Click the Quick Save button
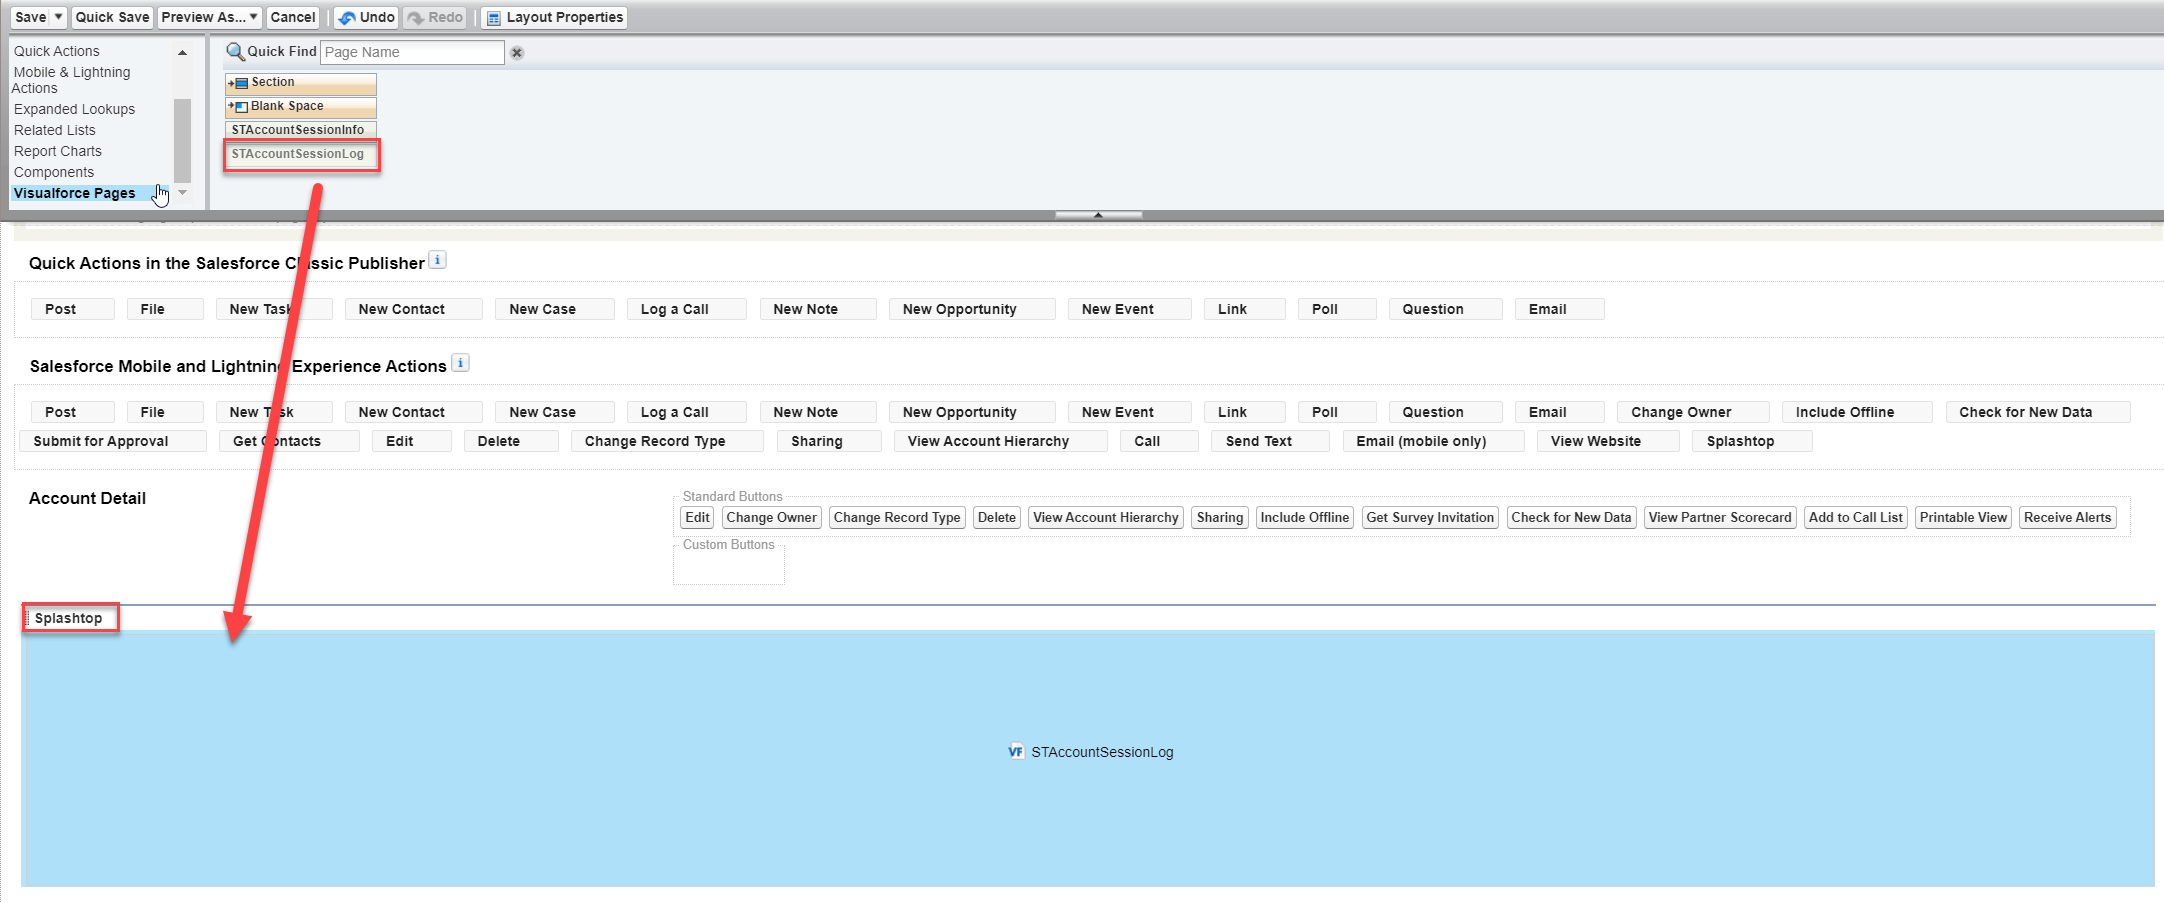2164x903 pixels. click(112, 17)
